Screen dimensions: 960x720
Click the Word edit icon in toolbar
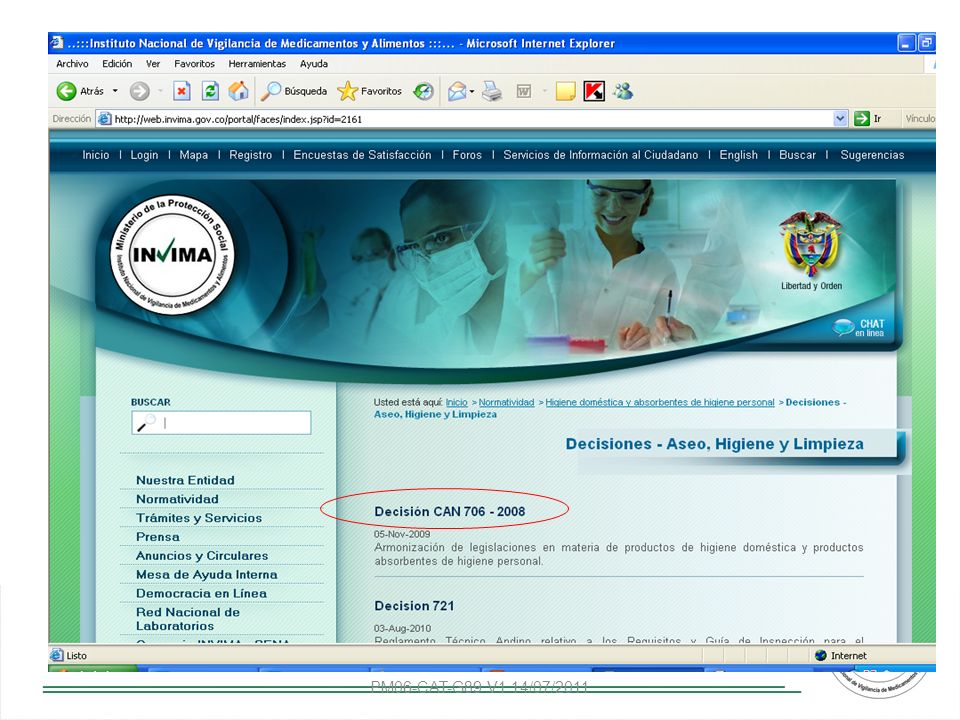point(523,91)
